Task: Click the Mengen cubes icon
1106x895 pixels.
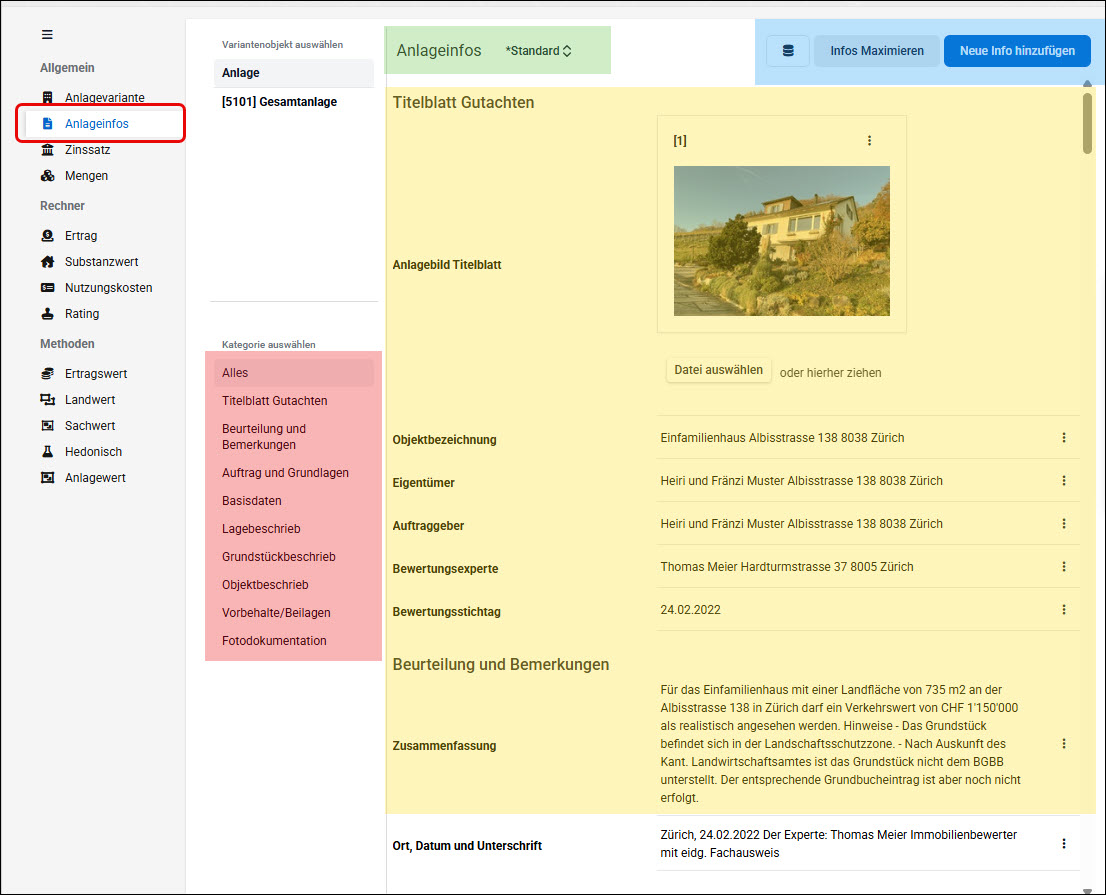Action: (x=47, y=176)
